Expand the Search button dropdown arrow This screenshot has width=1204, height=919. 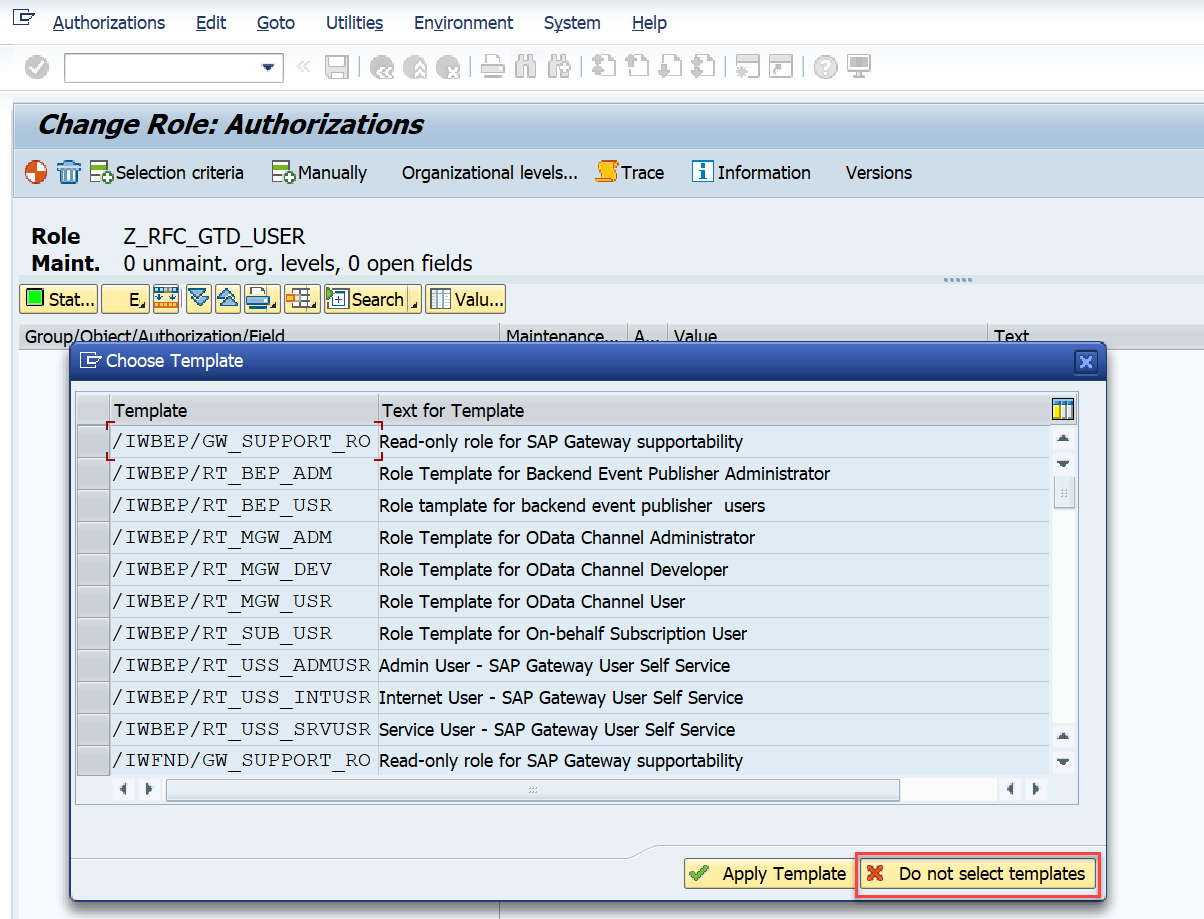pyautogui.click(x=414, y=302)
